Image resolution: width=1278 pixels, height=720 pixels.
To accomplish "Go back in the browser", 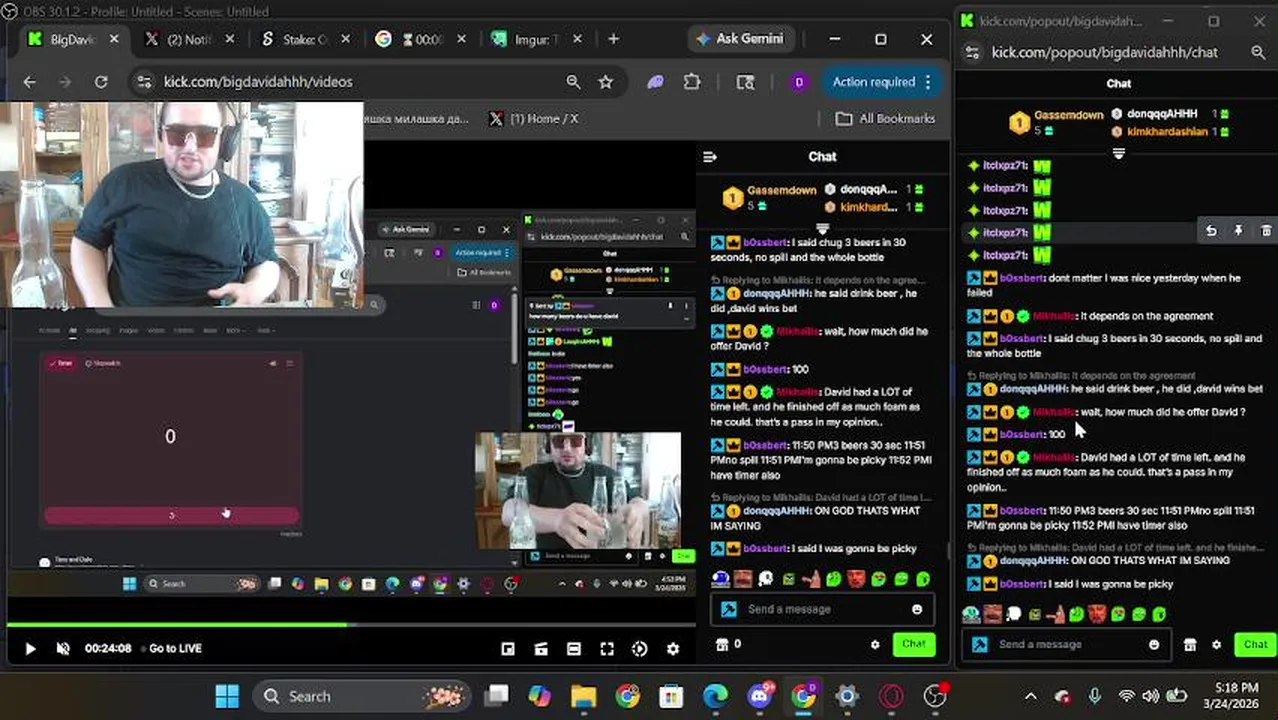I will coord(29,82).
